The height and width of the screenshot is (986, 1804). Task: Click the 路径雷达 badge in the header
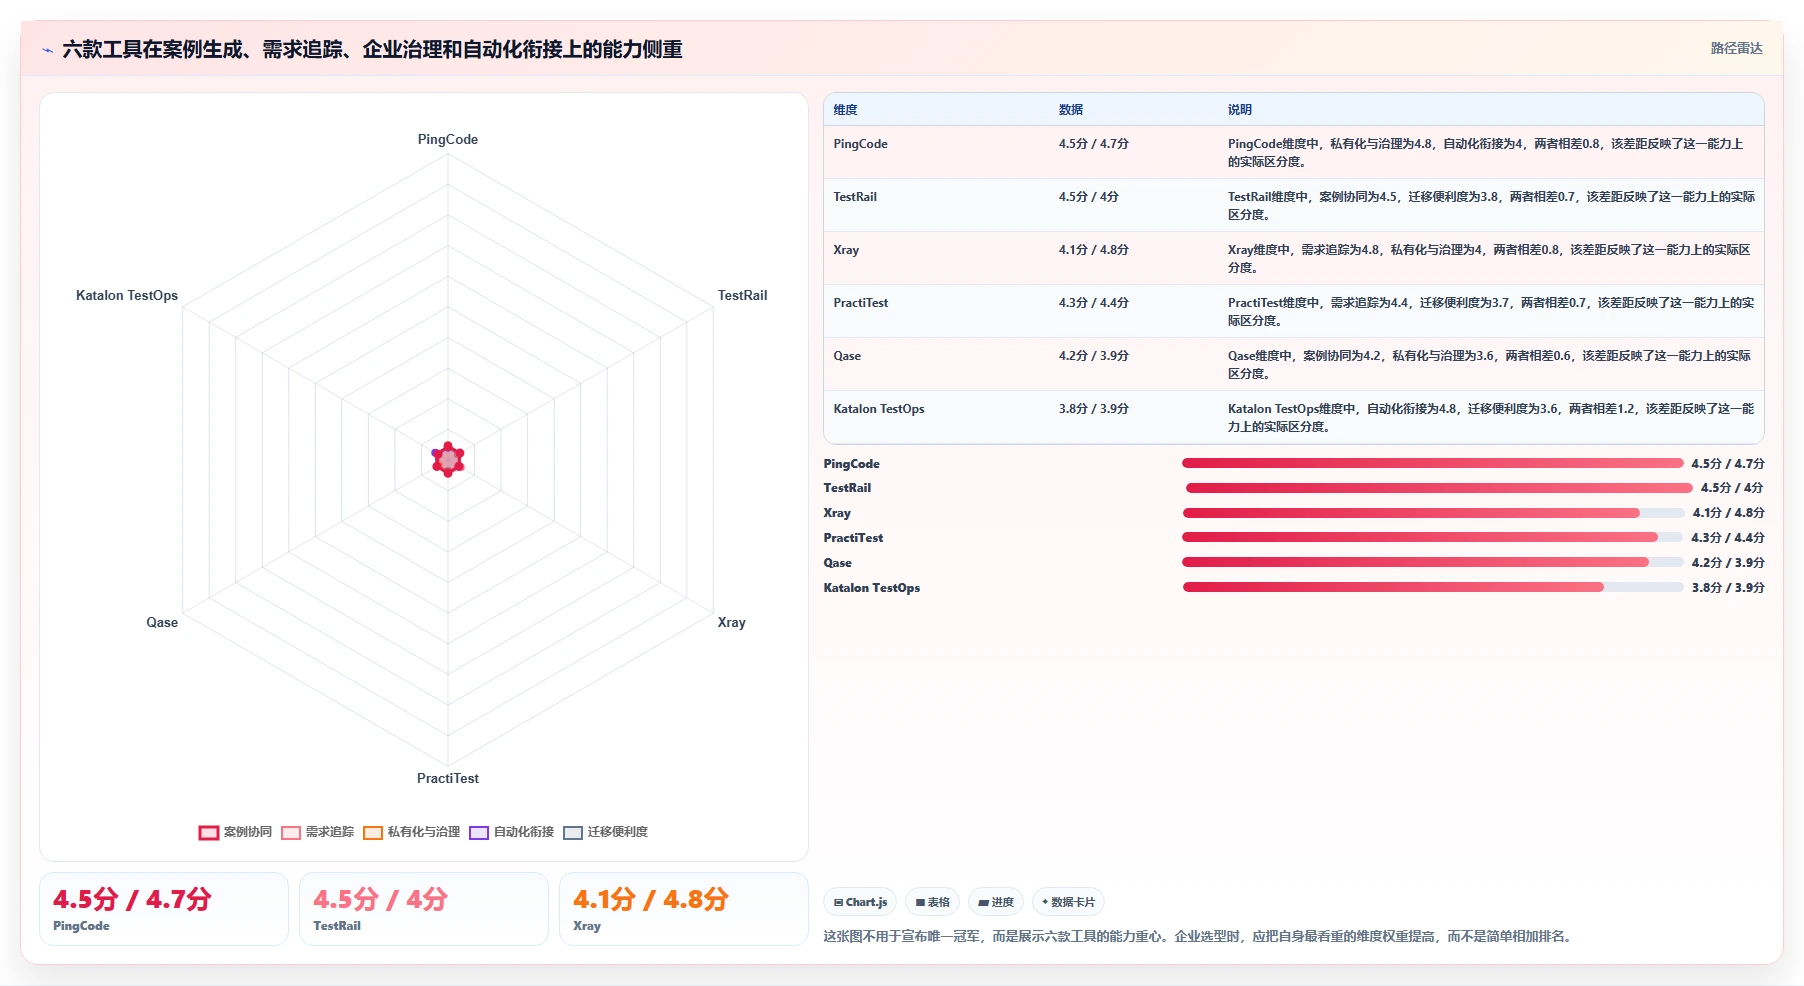pos(1736,48)
